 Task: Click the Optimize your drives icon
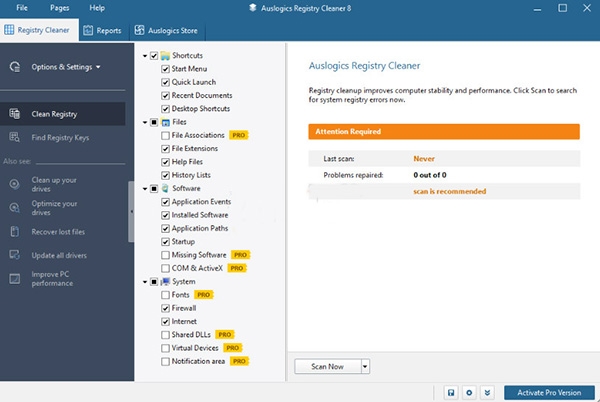coord(15,208)
